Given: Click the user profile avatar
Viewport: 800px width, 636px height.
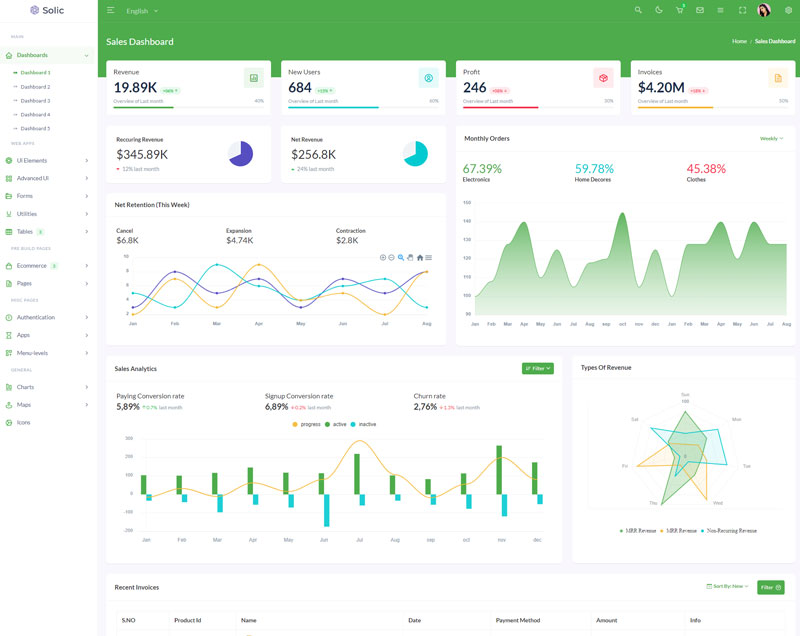Looking at the screenshot, I should coord(764,10).
